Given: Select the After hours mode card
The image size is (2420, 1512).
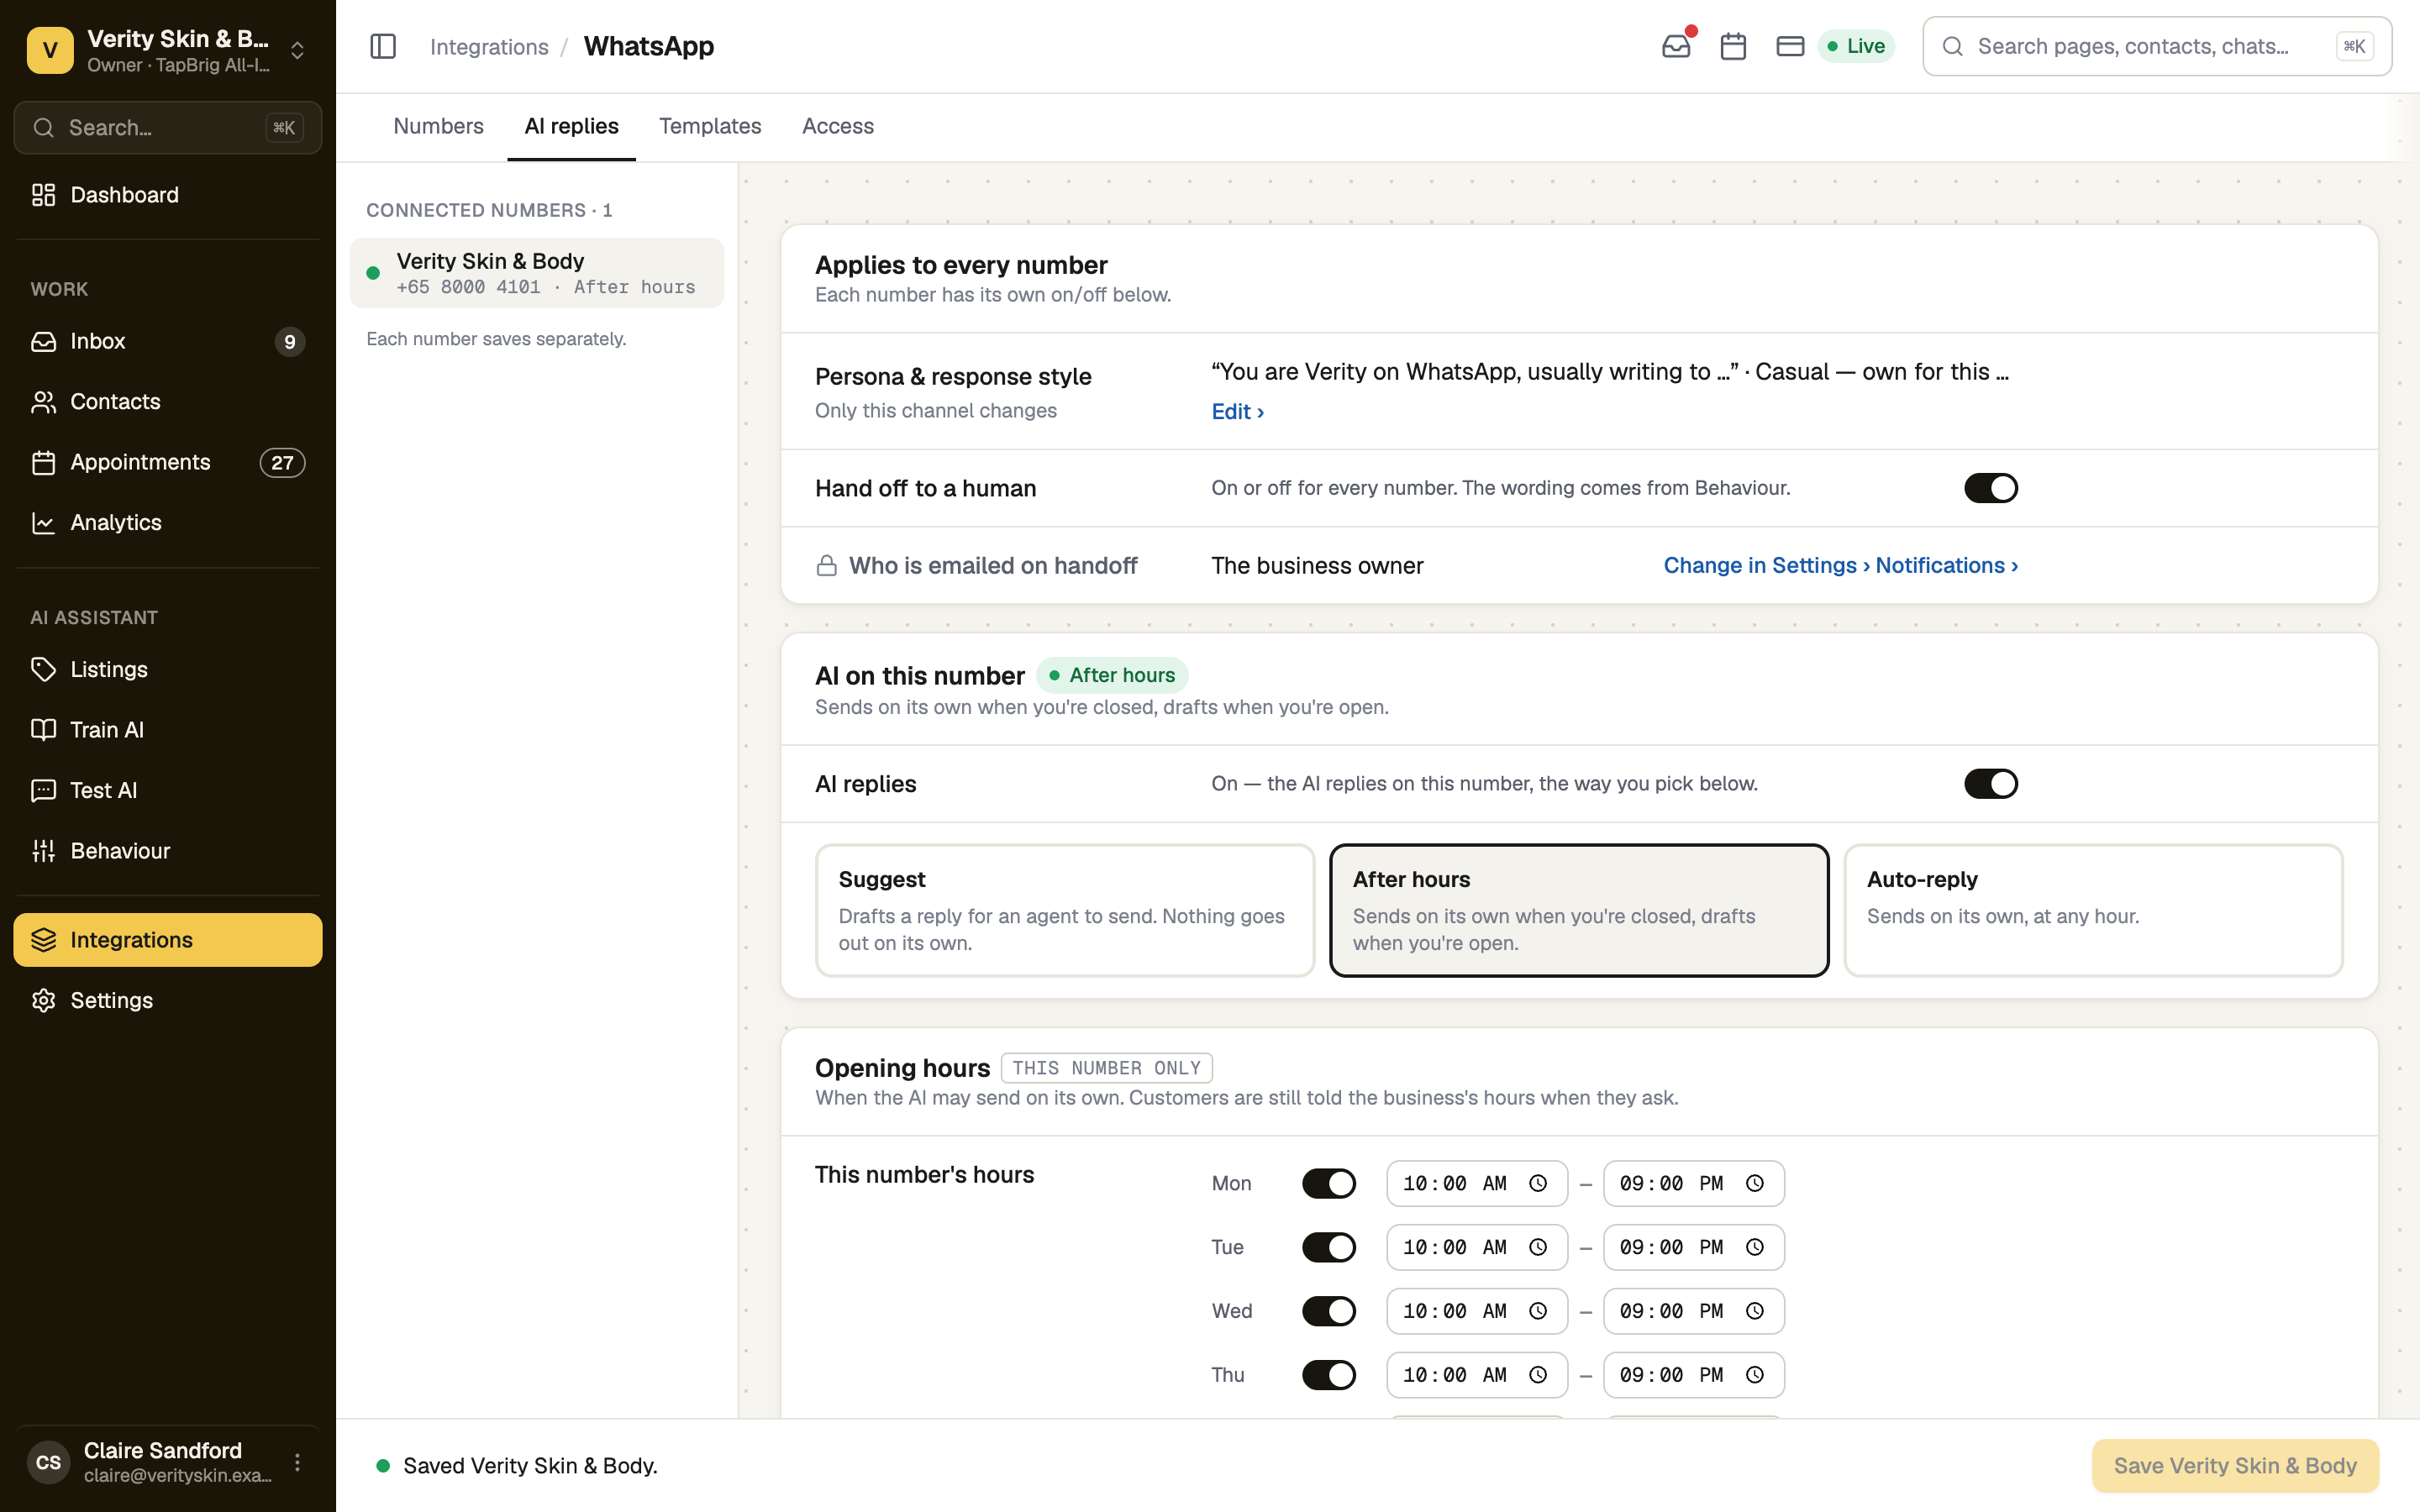Looking at the screenshot, I should tap(1579, 910).
